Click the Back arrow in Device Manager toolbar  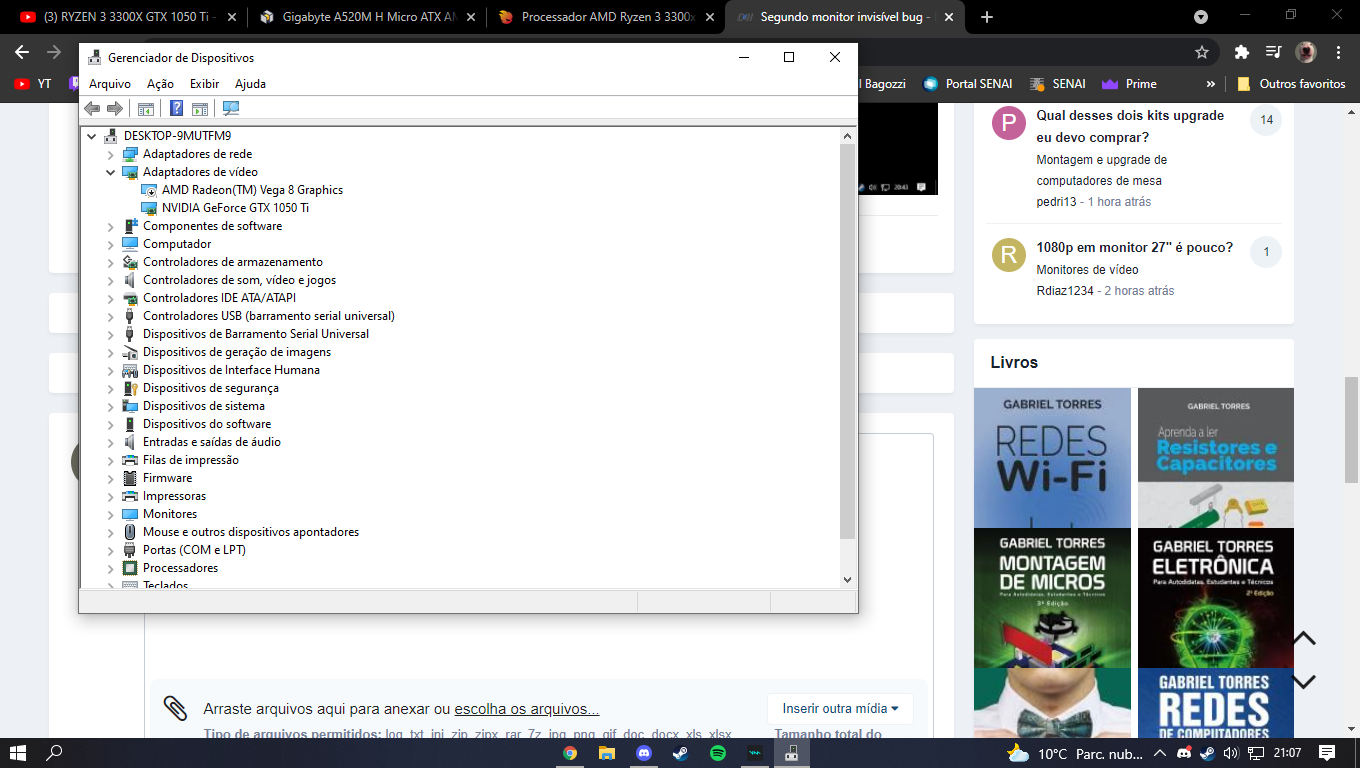pos(92,108)
